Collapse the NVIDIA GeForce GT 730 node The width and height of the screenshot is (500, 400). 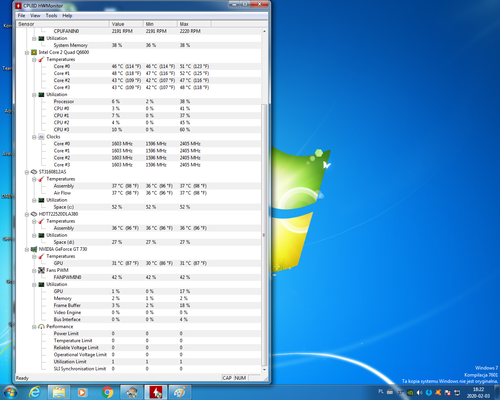click(x=27, y=249)
